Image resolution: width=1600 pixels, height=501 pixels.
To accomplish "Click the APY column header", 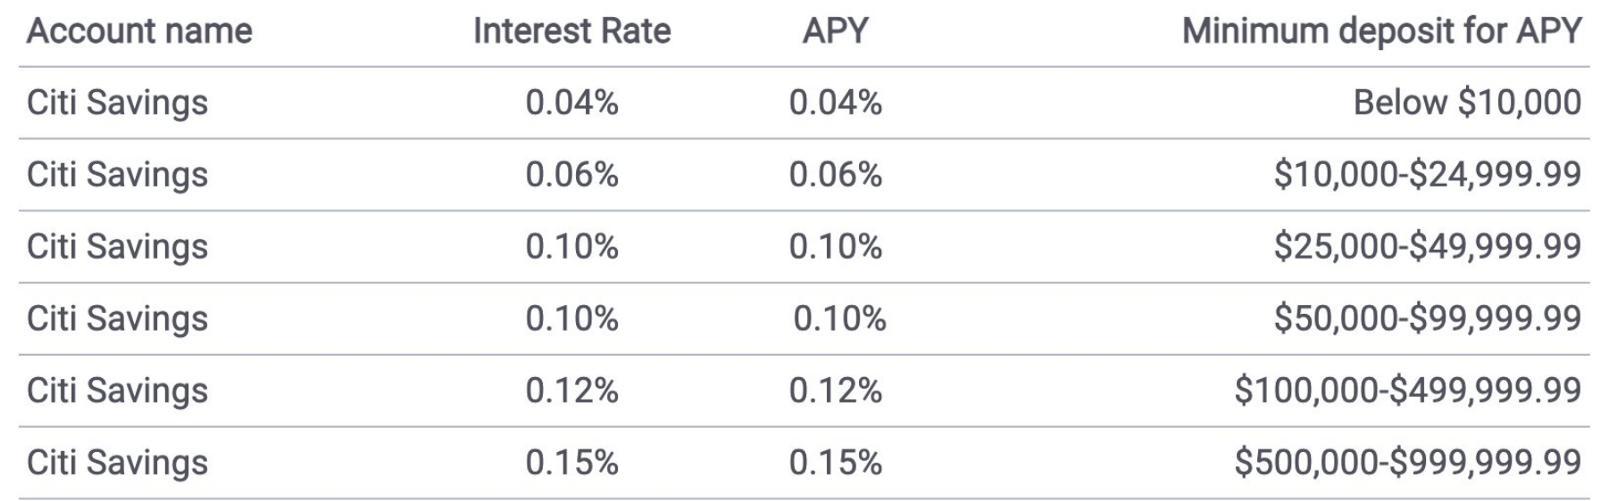I will [x=835, y=31].
